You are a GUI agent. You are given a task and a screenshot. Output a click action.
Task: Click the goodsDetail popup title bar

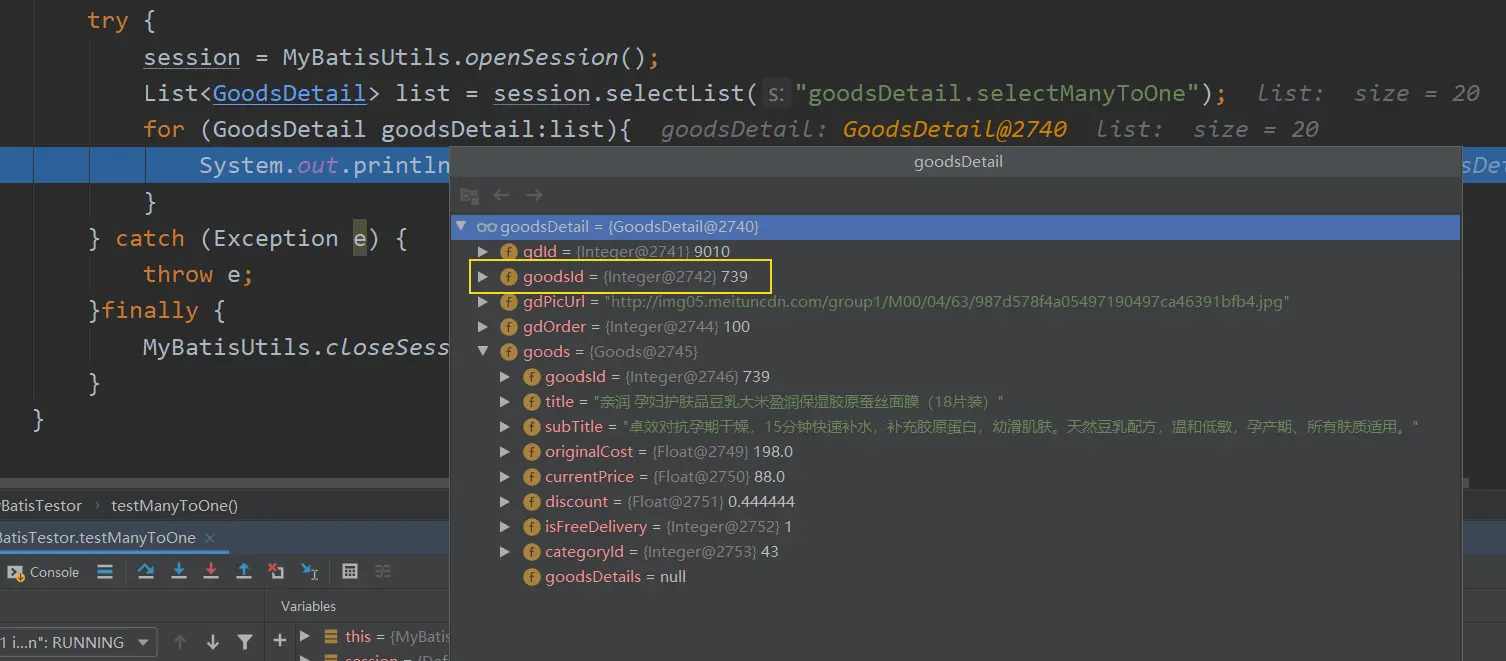tap(958, 161)
